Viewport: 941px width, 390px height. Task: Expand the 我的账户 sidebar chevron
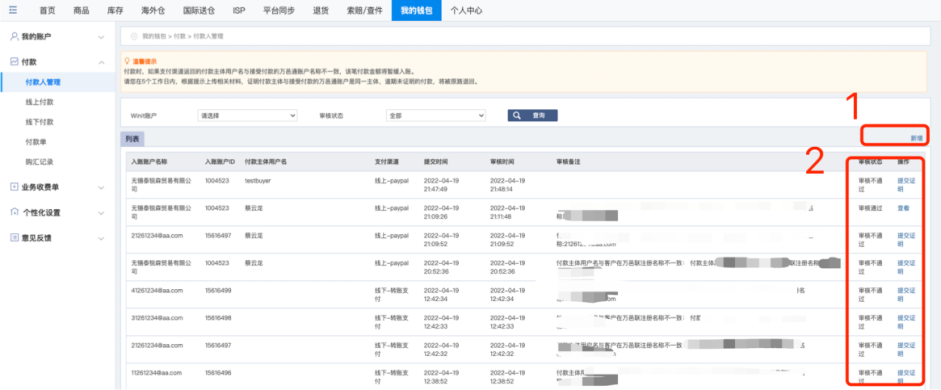(101, 37)
